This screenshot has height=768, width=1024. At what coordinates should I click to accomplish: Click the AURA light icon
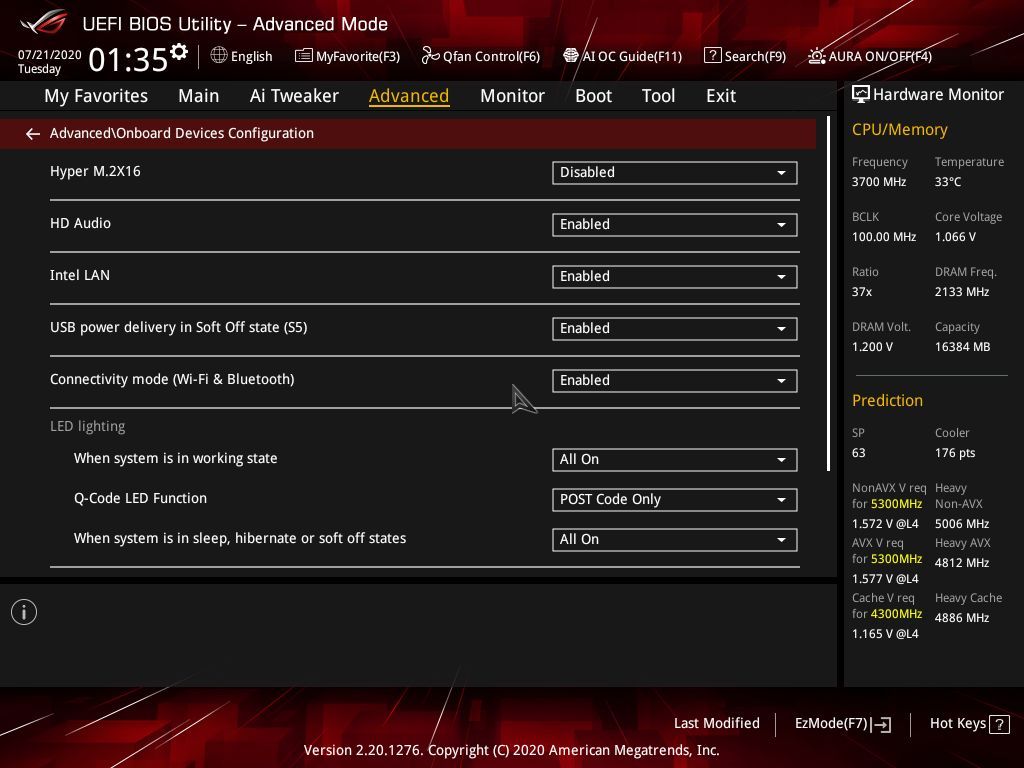(816, 56)
